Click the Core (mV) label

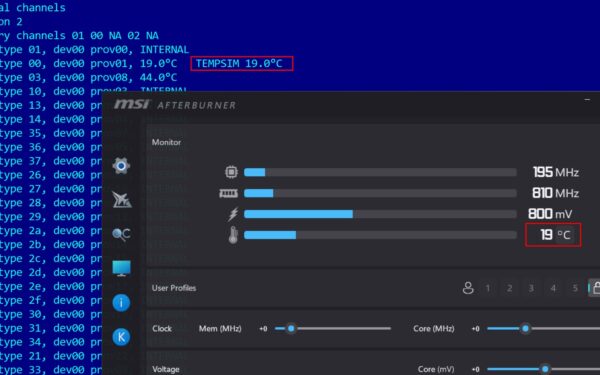click(x=436, y=369)
